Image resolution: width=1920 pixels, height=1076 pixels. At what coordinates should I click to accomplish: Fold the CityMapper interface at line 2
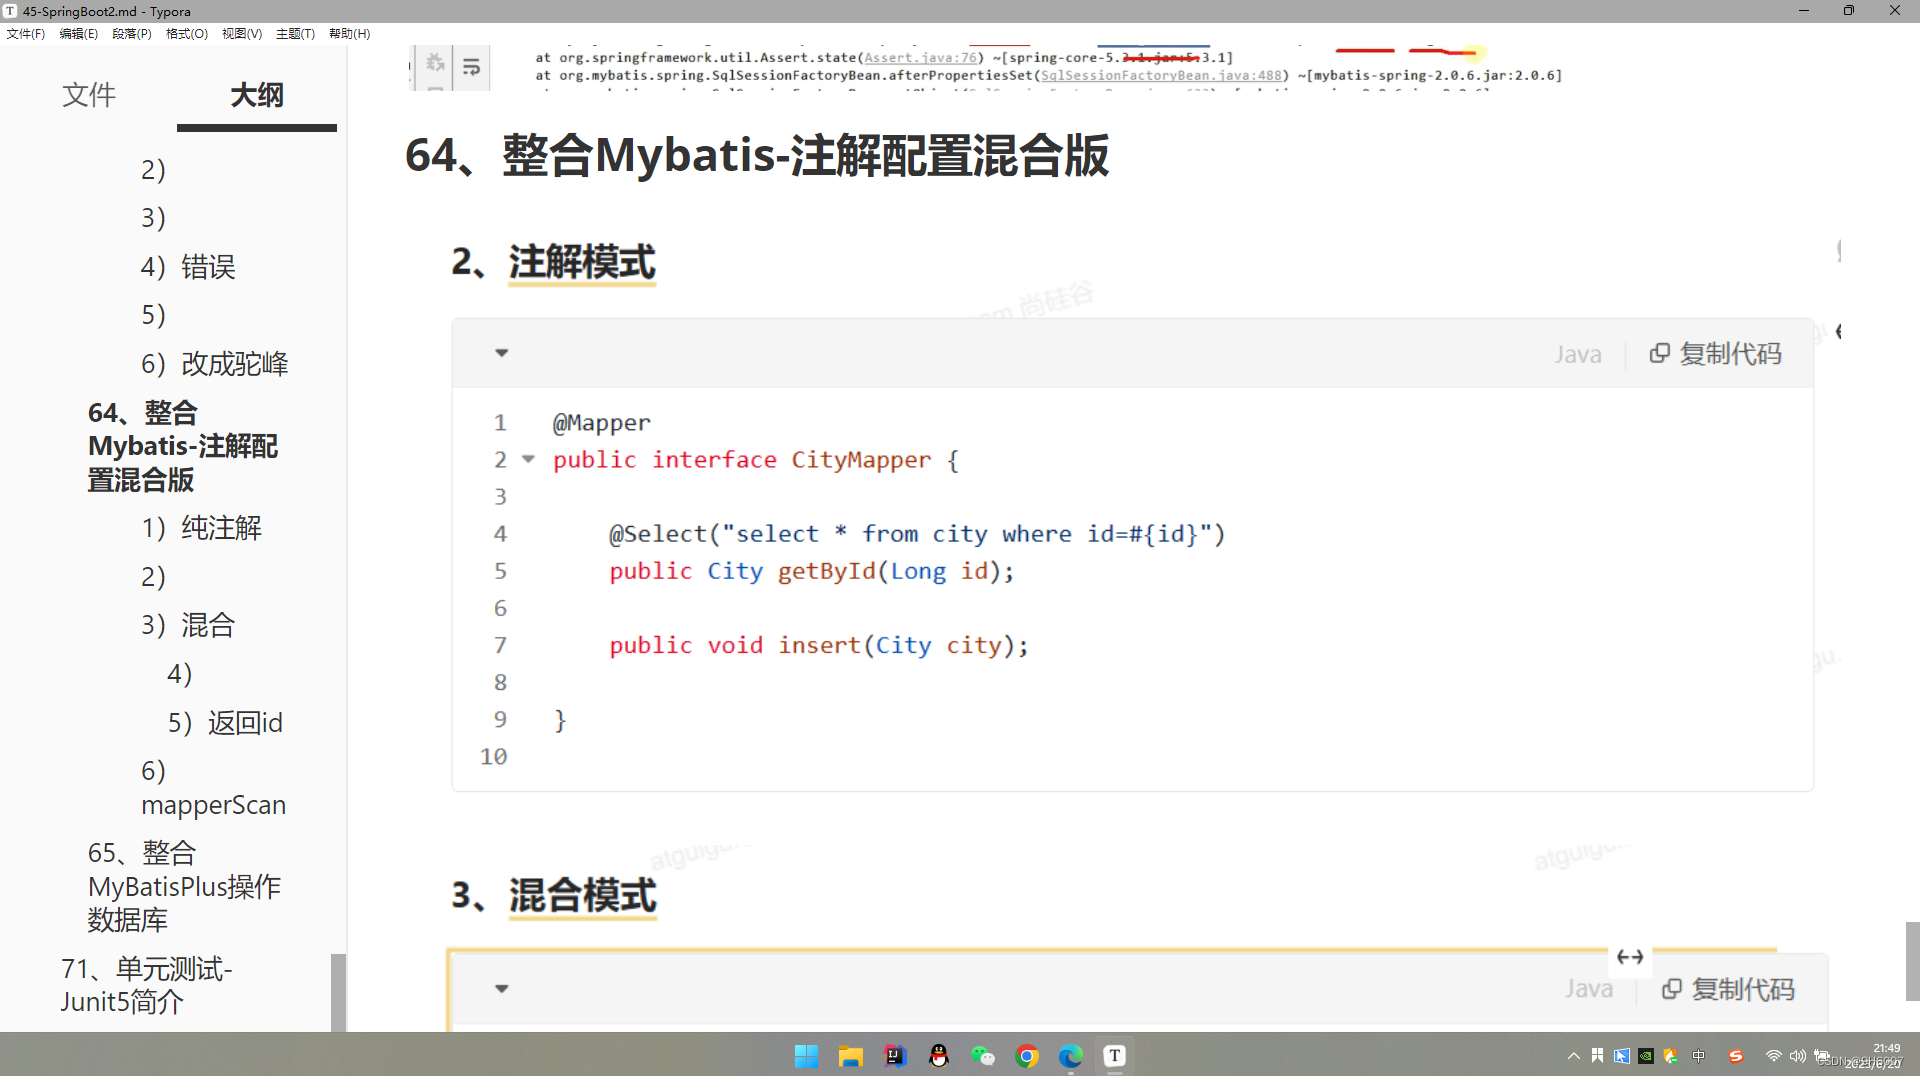pos(529,459)
